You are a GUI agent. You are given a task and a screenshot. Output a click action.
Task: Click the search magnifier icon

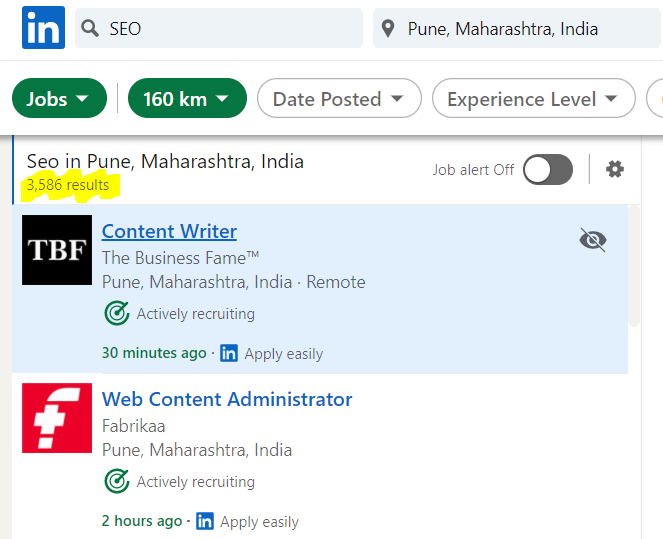click(x=90, y=29)
